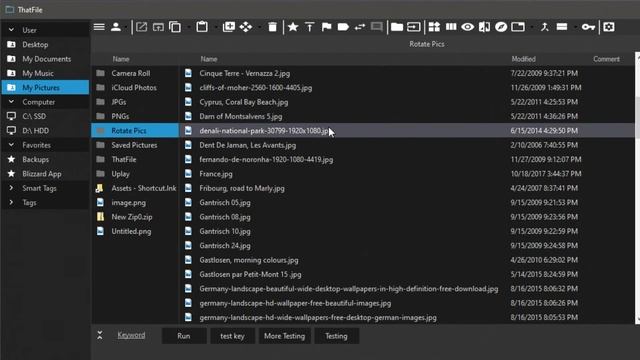Image resolution: width=640 pixels, height=360 pixels.
Task: Expand the Tags section in sidebar
Action: pyautogui.click(x=11, y=202)
